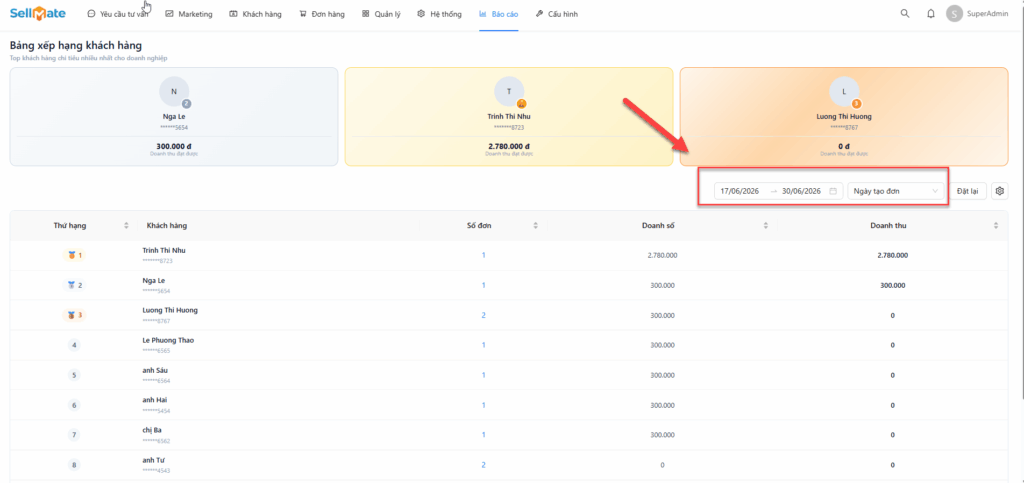
Task: Click the rank 4 badge
Action: [x=74, y=345]
